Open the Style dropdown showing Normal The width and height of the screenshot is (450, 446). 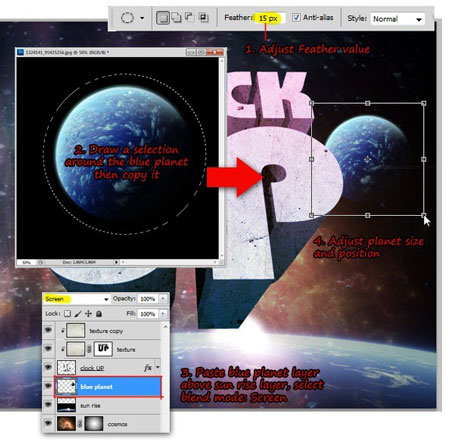[x=397, y=19]
